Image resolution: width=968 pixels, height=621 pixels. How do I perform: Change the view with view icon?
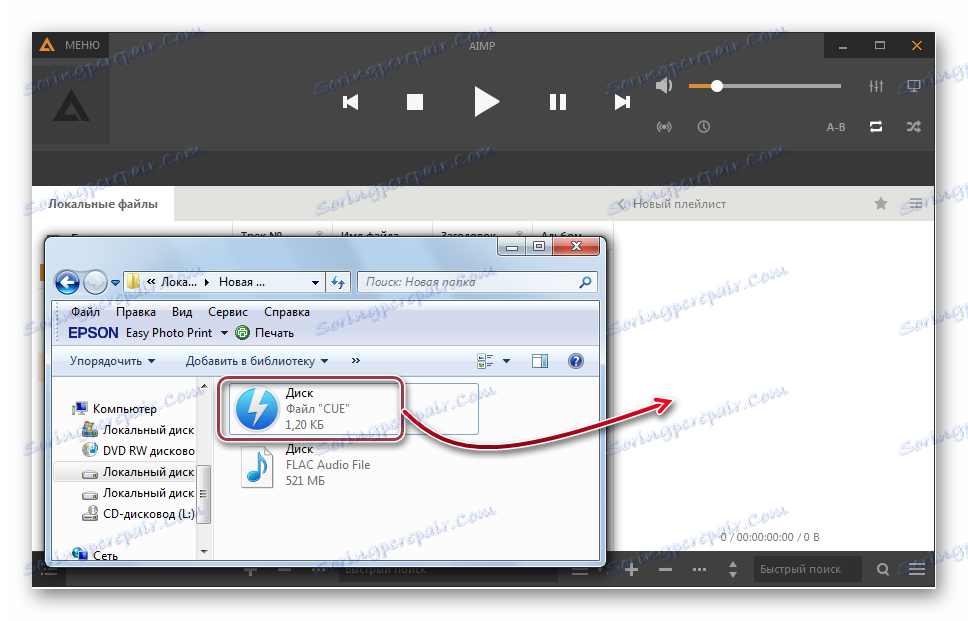(x=485, y=361)
